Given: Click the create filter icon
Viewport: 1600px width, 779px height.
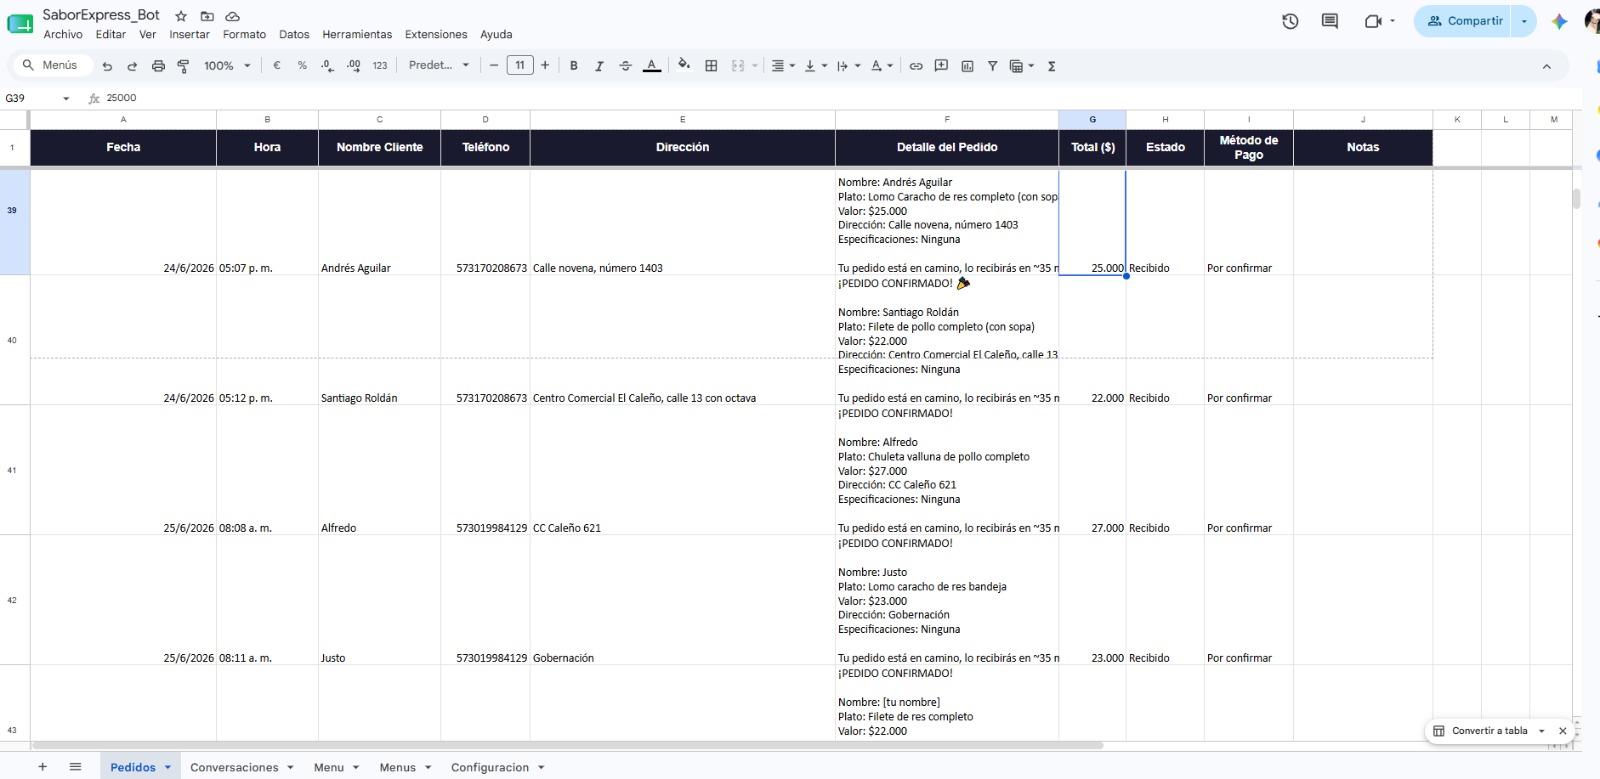Looking at the screenshot, I should 993,66.
